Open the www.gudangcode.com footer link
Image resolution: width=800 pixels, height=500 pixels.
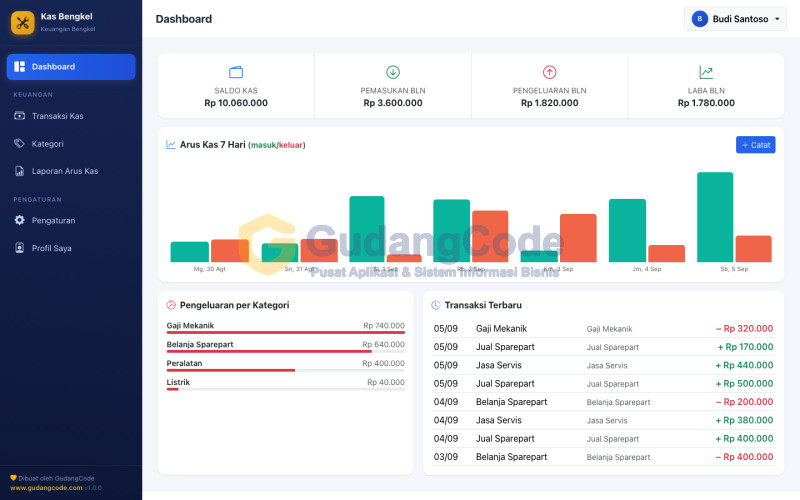click(x=46, y=488)
